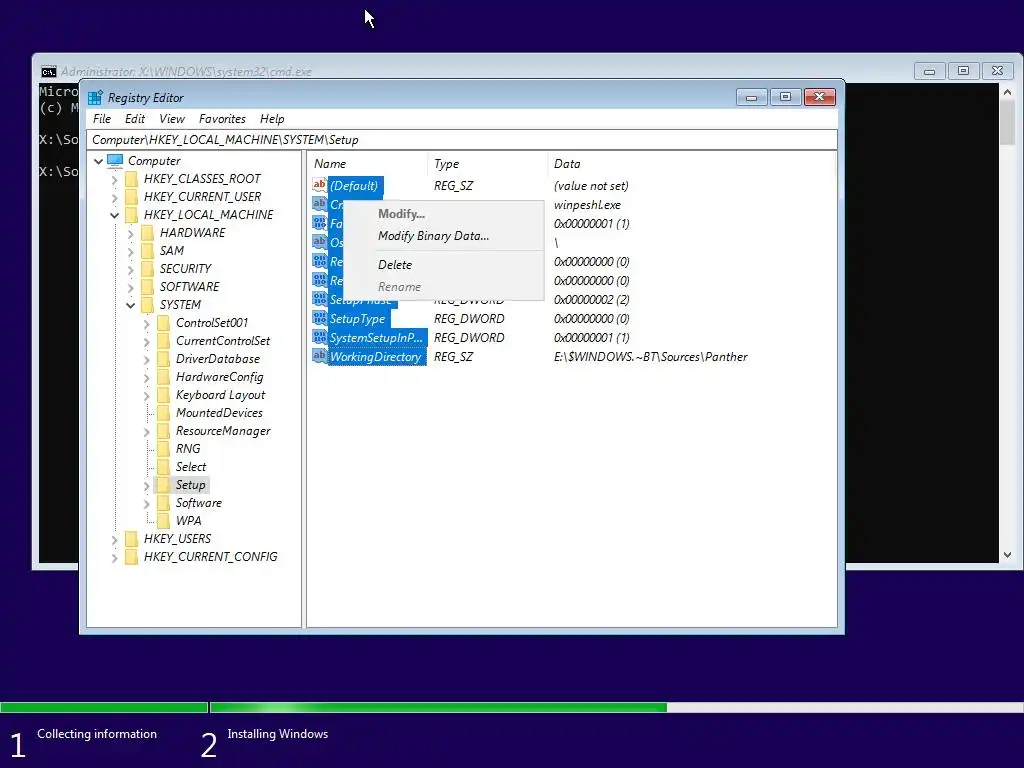This screenshot has height=768, width=1024.
Task: Open the Help menu
Action: (x=272, y=119)
